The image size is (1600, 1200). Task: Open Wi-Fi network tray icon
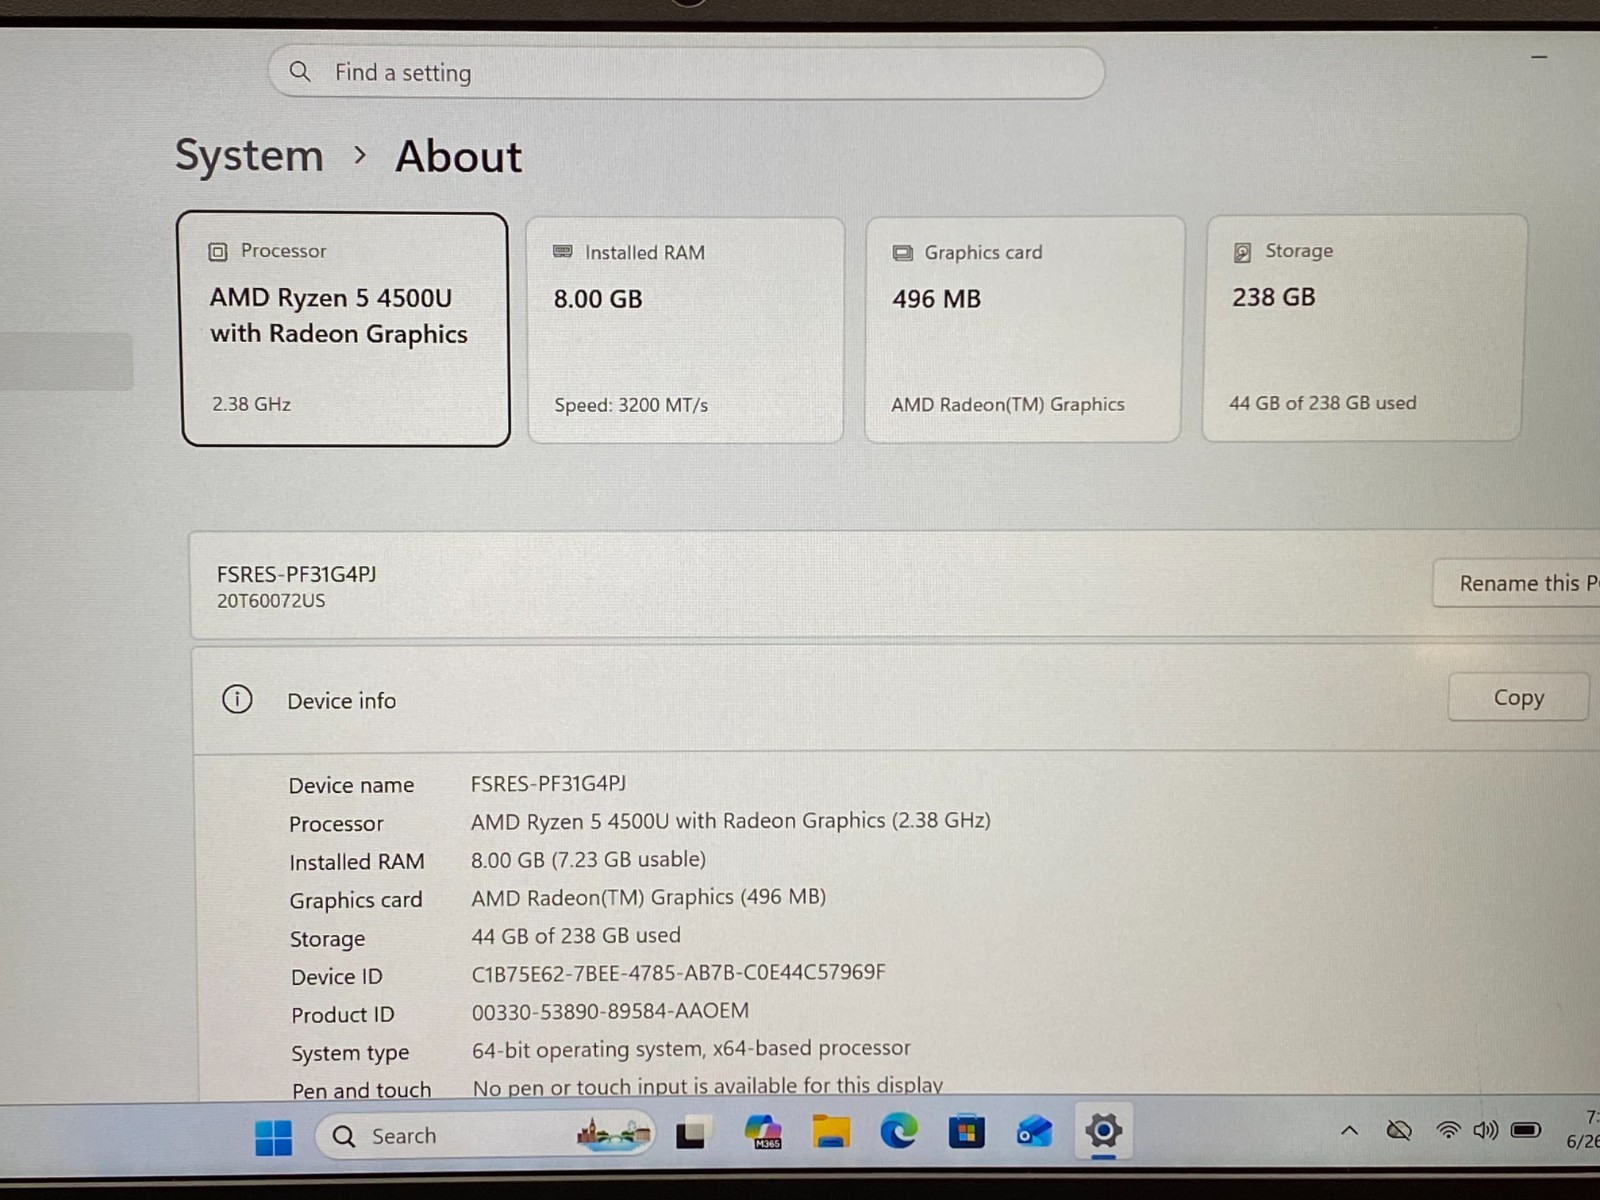click(x=1448, y=1131)
